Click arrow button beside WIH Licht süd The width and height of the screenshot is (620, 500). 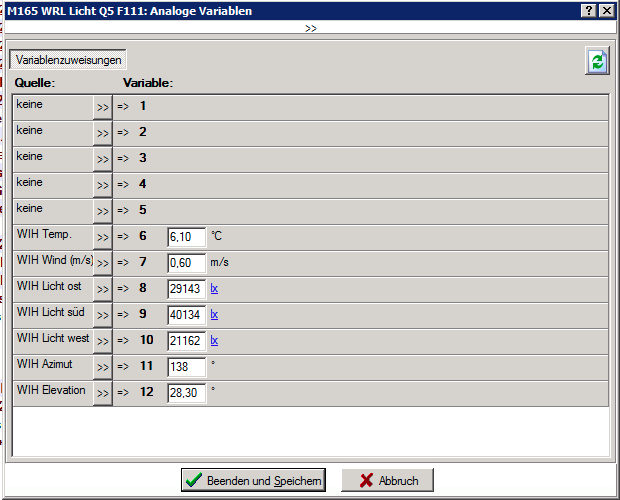pyautogui.click(x=102, y=315)
